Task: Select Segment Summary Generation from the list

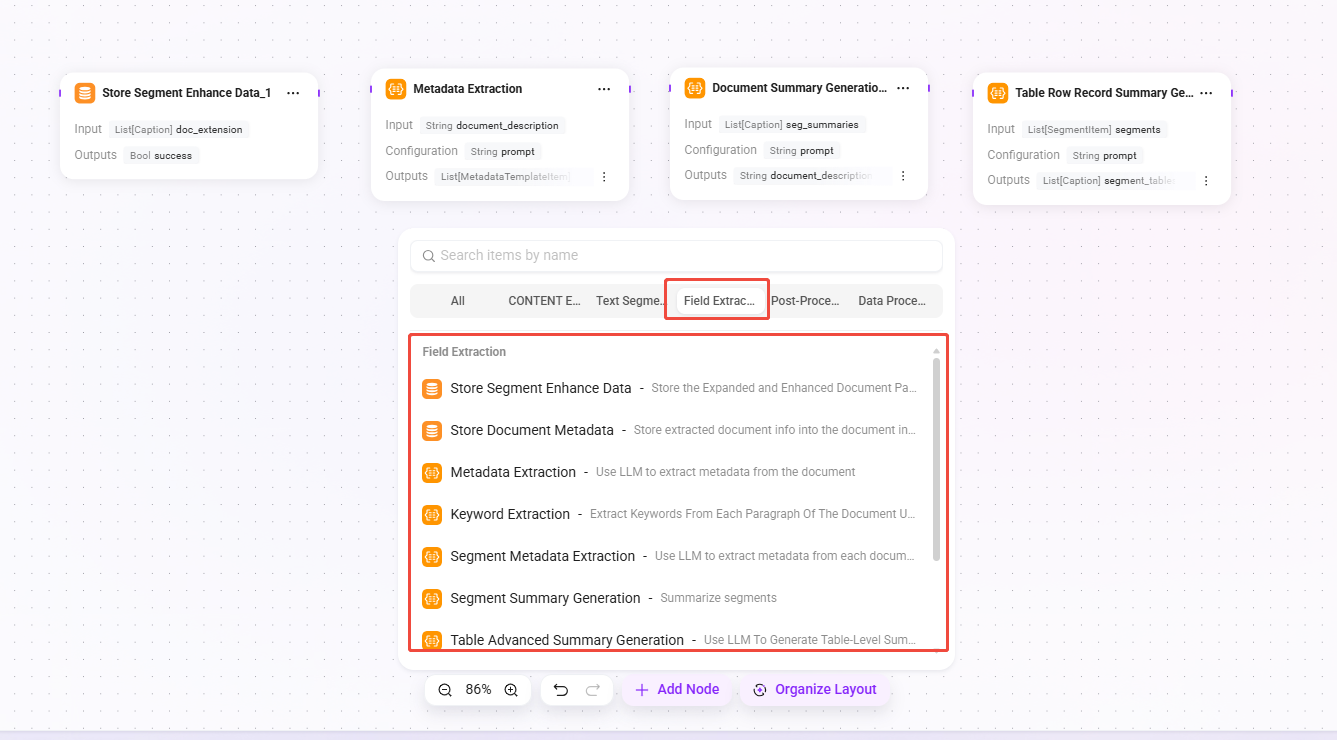Action: 670,599
